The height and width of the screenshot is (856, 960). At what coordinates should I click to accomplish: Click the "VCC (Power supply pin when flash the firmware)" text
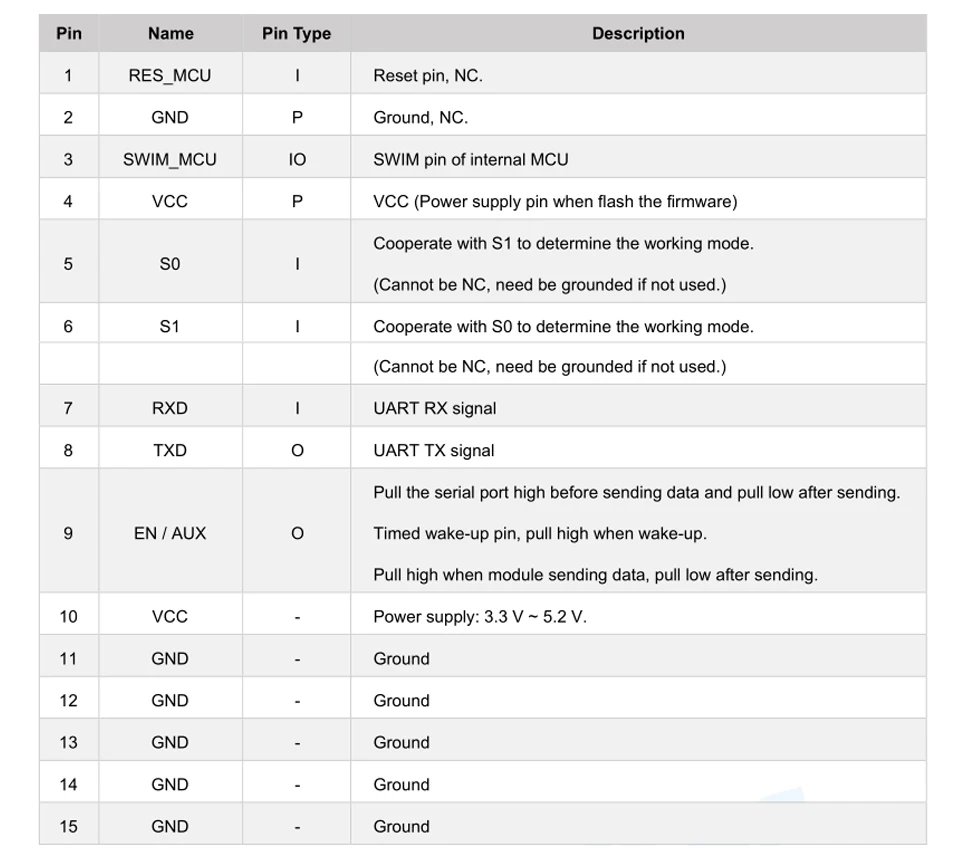coord(555,201)
